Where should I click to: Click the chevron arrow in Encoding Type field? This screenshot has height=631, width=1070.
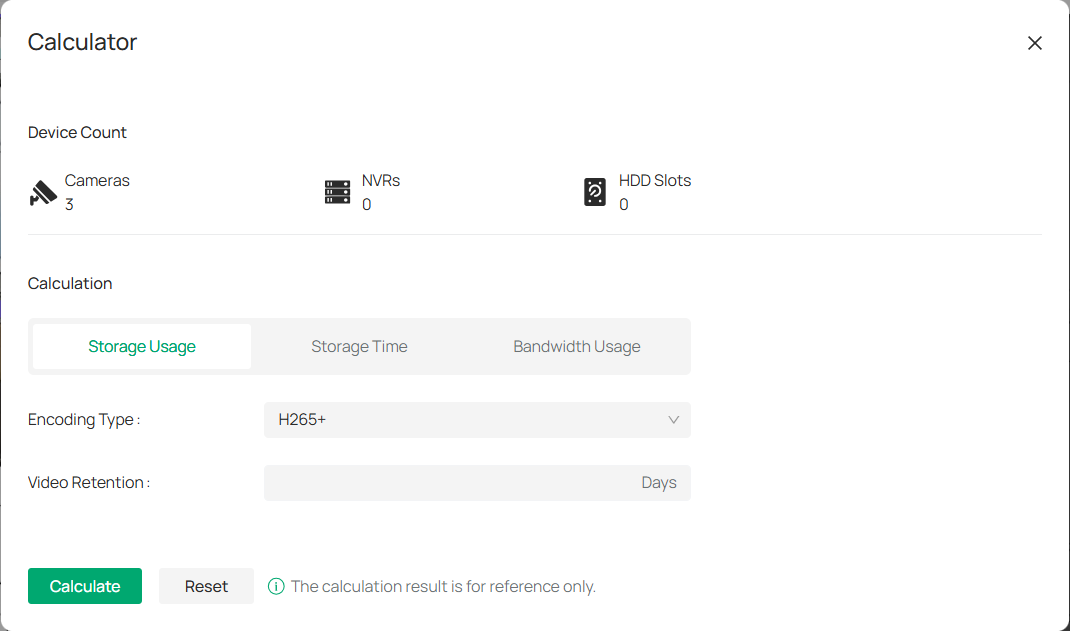click(673, 420)
